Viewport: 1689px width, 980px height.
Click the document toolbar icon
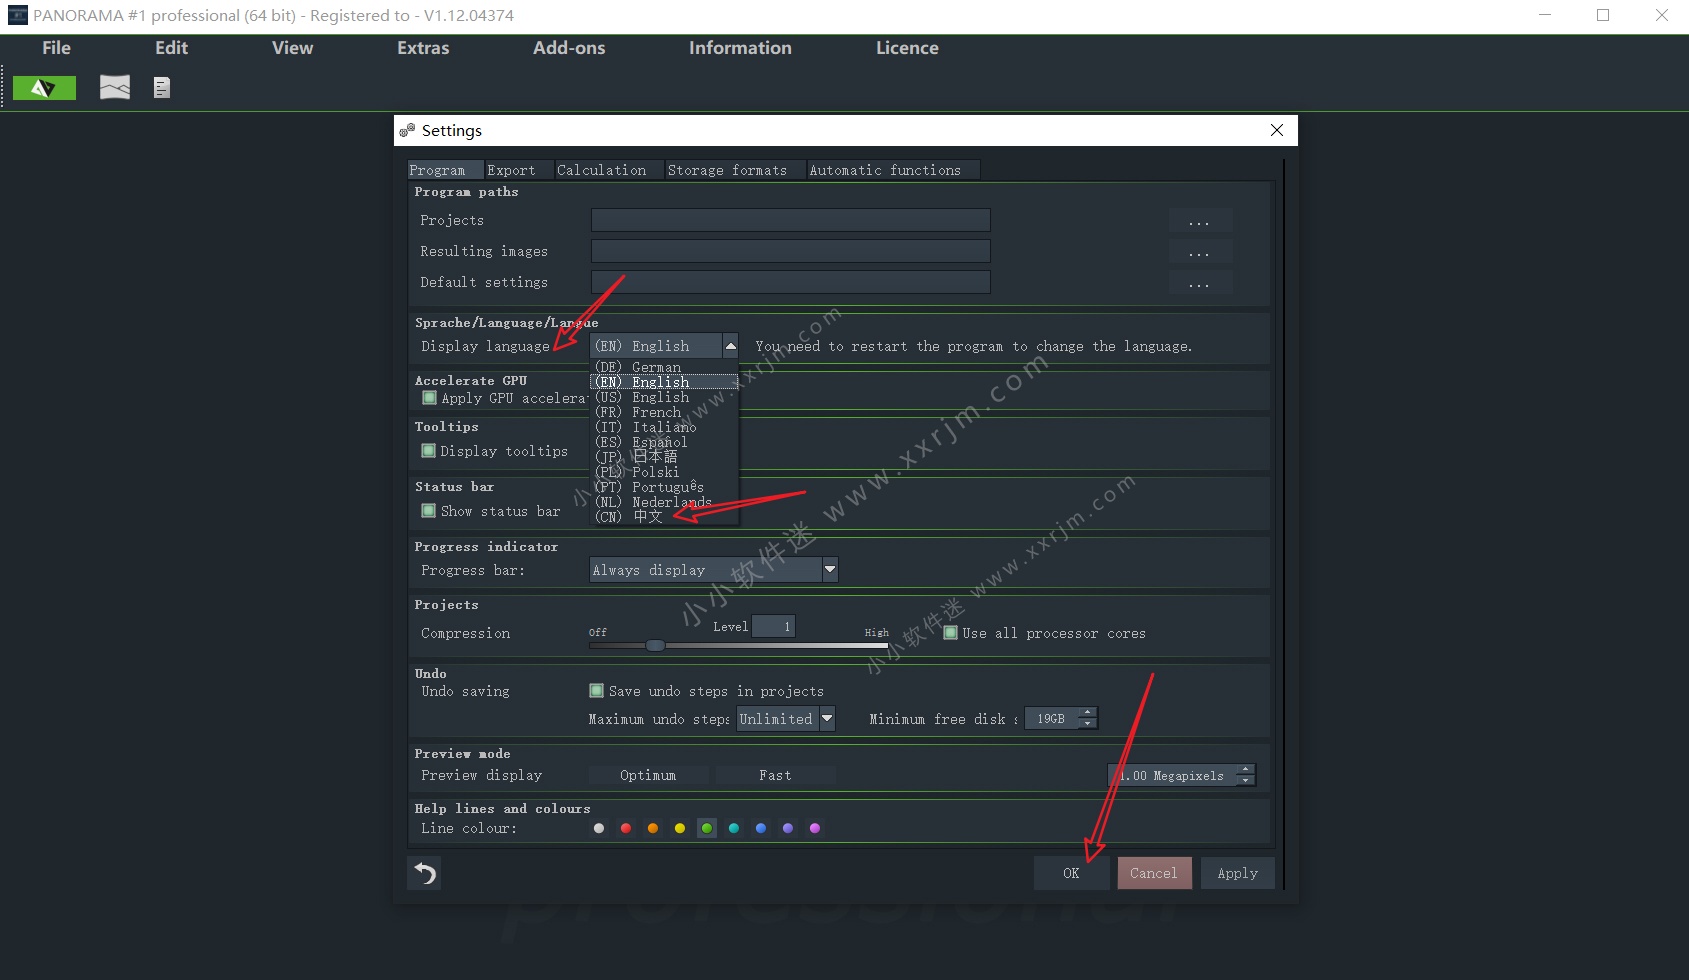point(162,88)
